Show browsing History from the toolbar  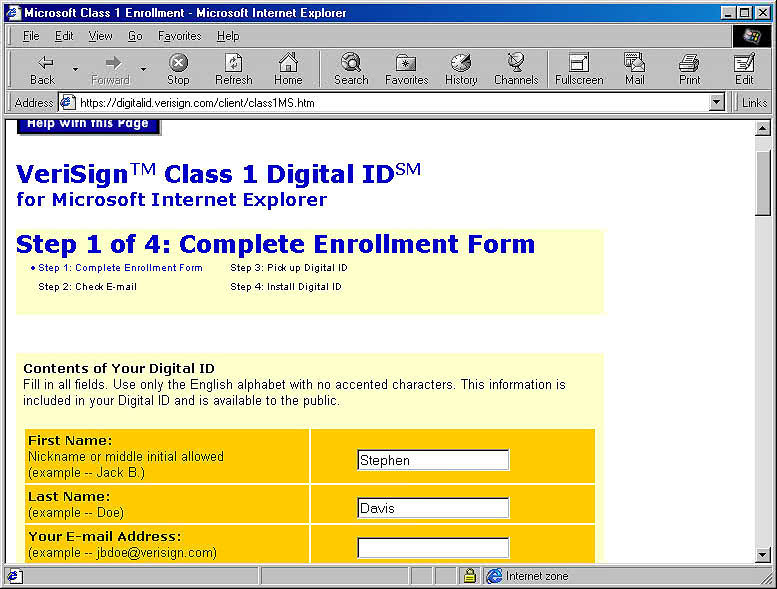[x=461, y=69]
